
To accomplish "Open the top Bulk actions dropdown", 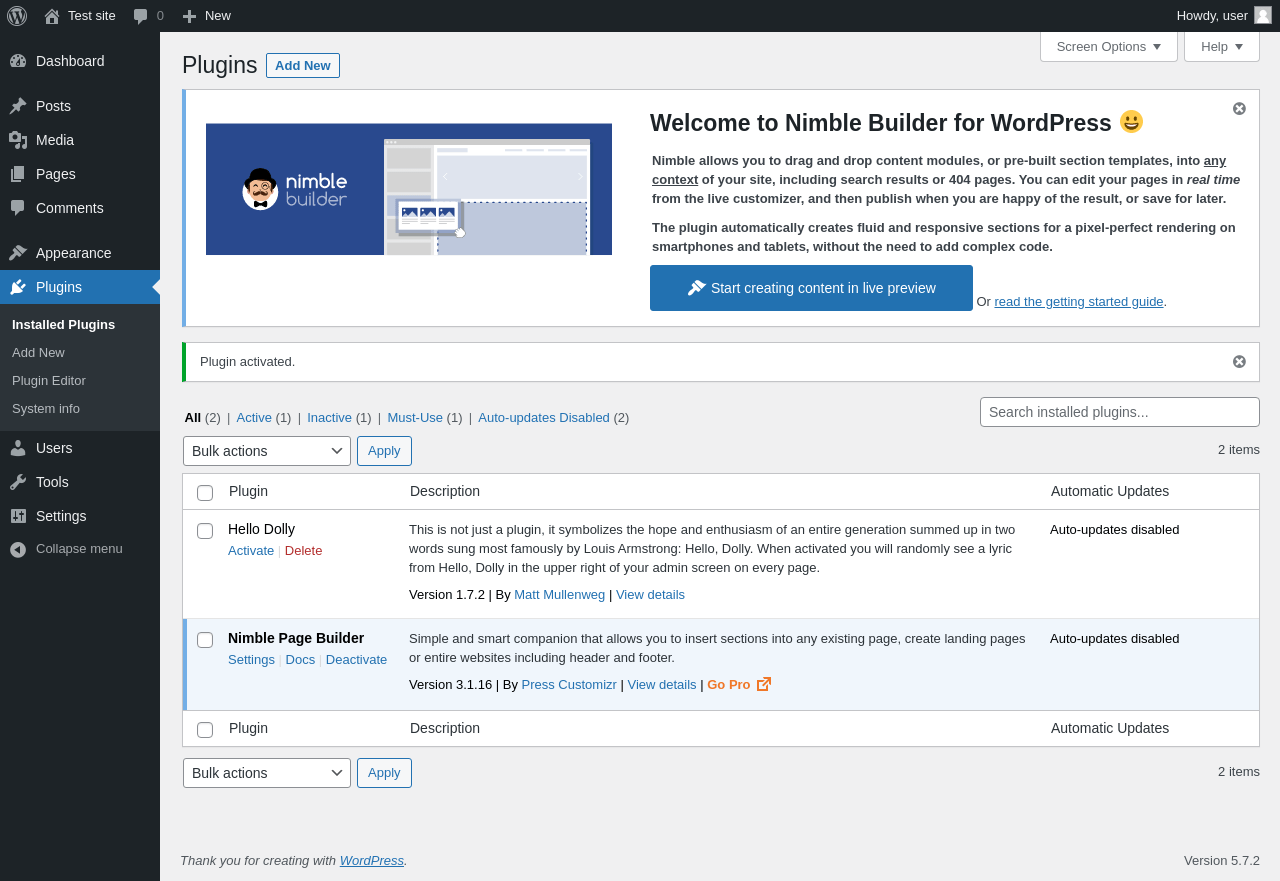I will 267,451.
